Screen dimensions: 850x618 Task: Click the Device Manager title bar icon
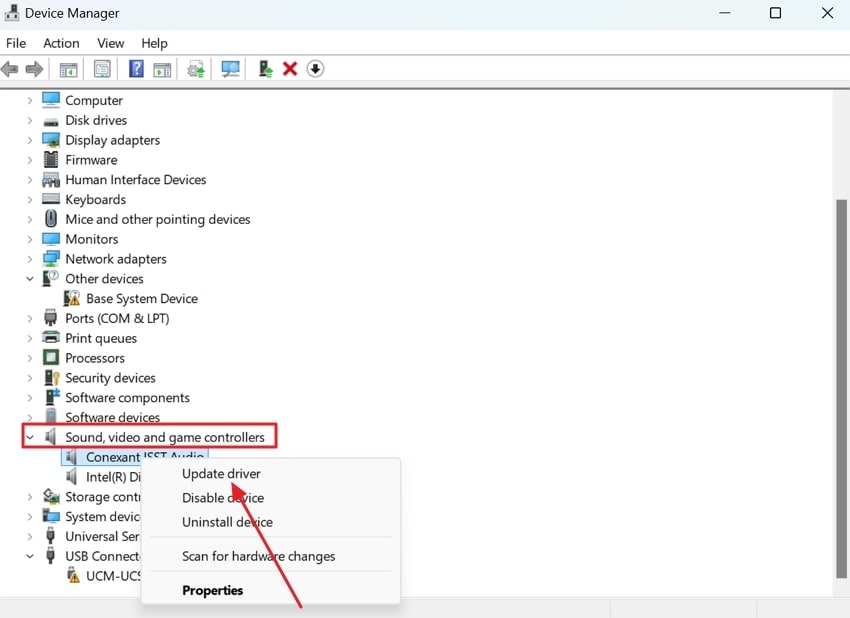click(12, 13)
